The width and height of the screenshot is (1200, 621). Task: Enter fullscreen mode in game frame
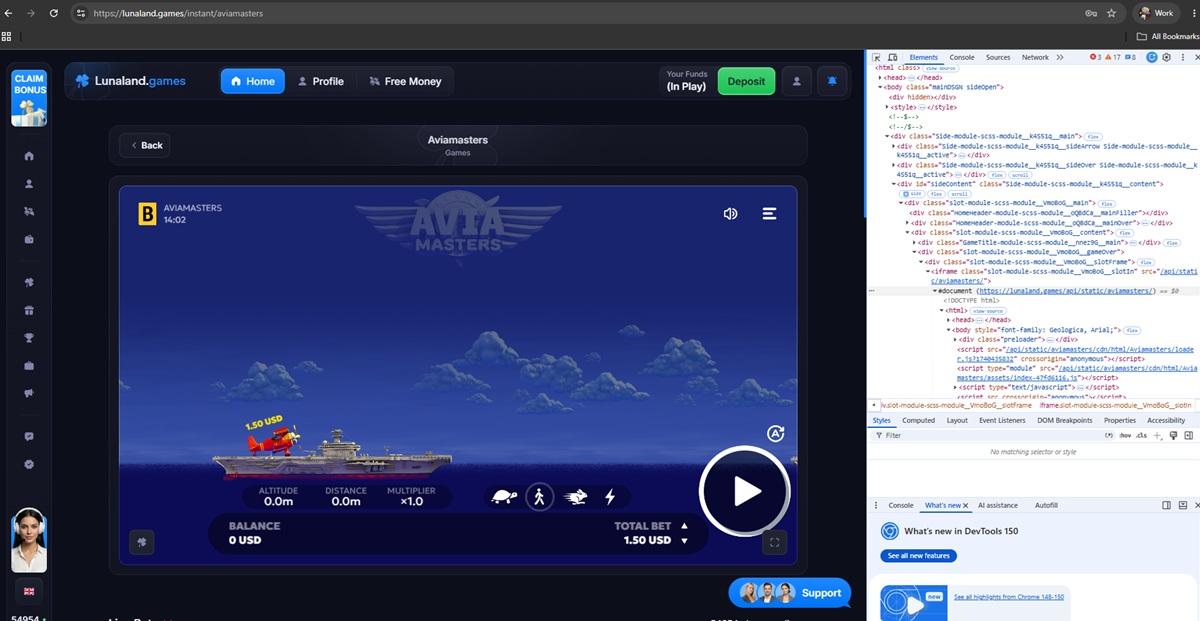point(774,542)
